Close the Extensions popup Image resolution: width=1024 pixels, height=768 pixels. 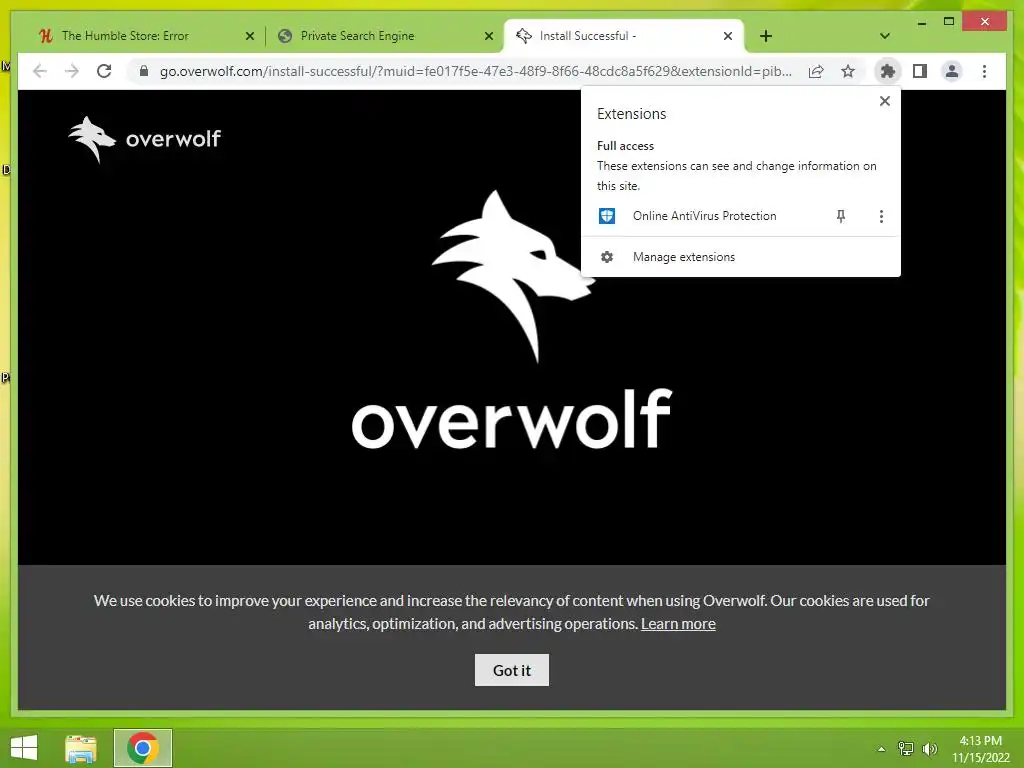point(884,101)
